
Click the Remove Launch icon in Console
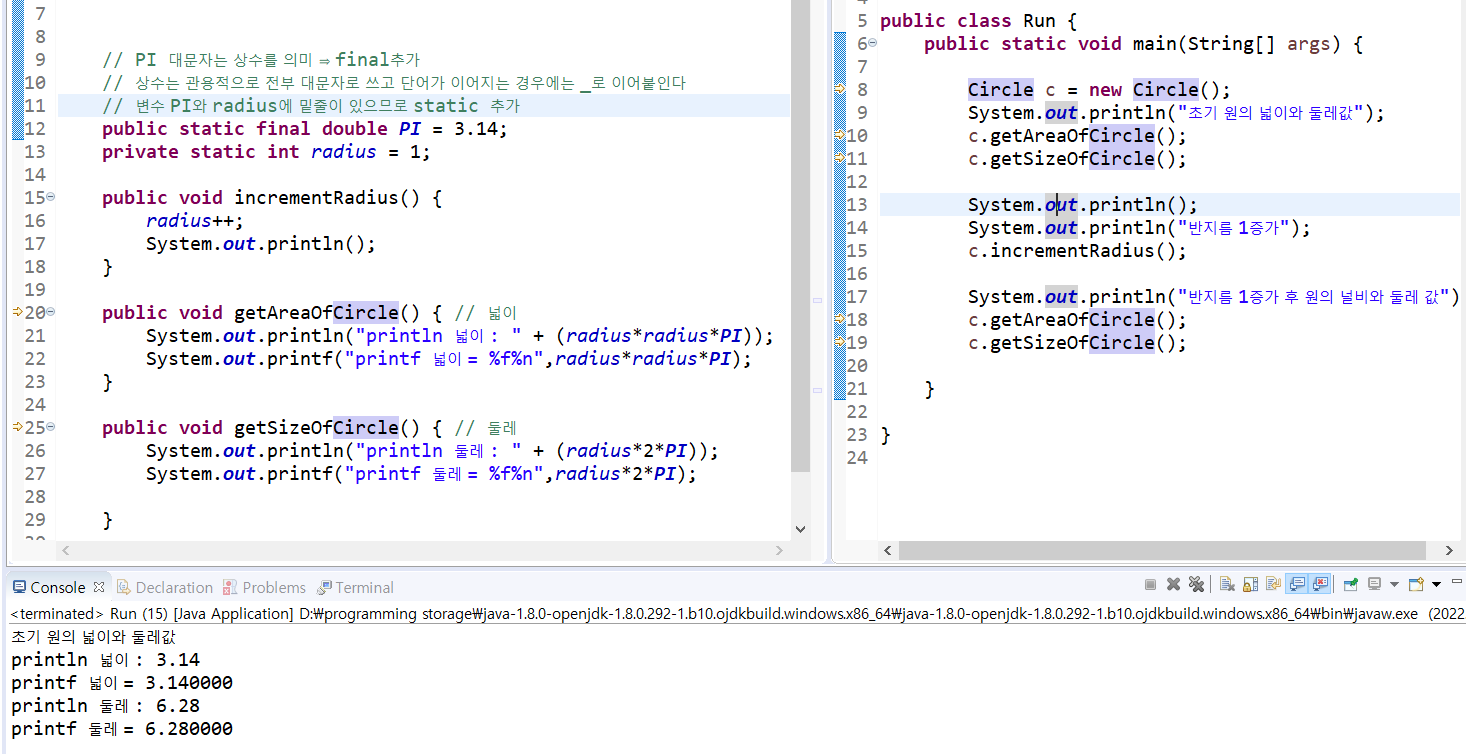tap(1173, 585)
